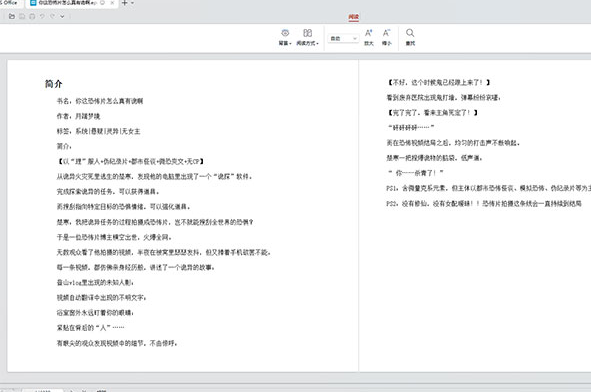The height and width of the screenshot is (392, 591).
Task: Click the 简介 heading
Action: pyautogui.click(x=54, y=84)
